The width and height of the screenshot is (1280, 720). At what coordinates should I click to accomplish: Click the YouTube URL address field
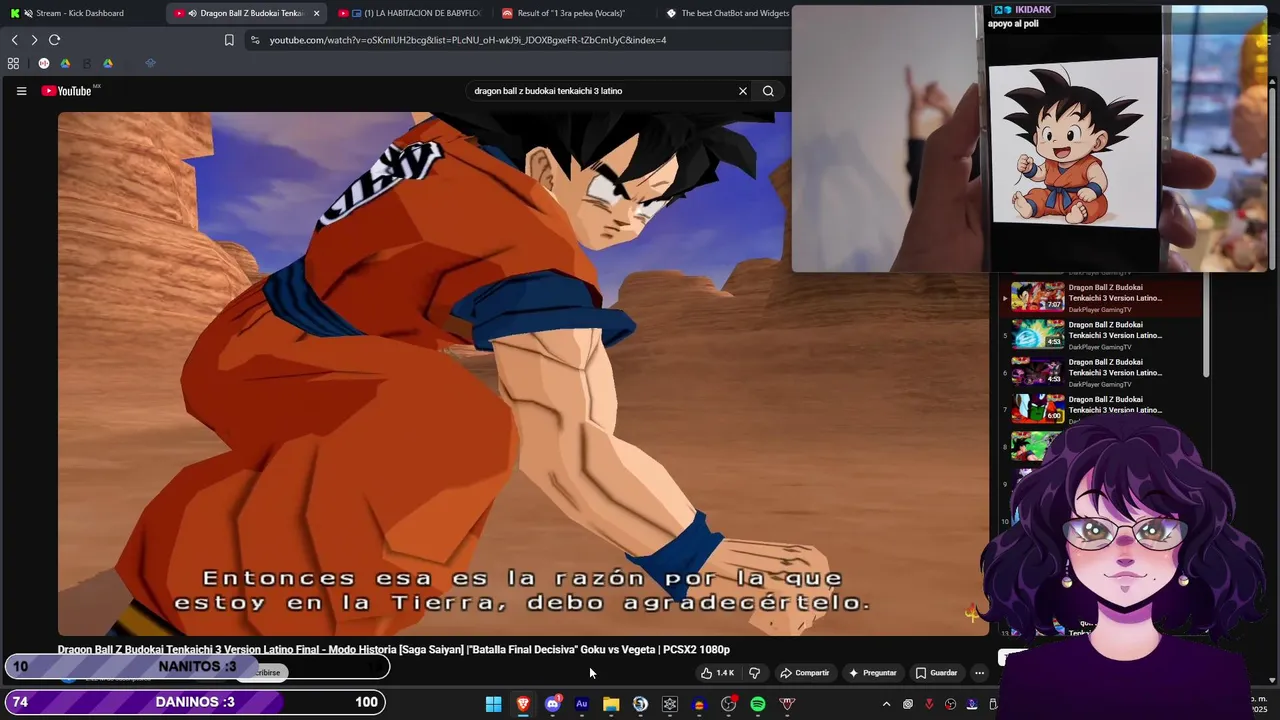tap(468, 40)
